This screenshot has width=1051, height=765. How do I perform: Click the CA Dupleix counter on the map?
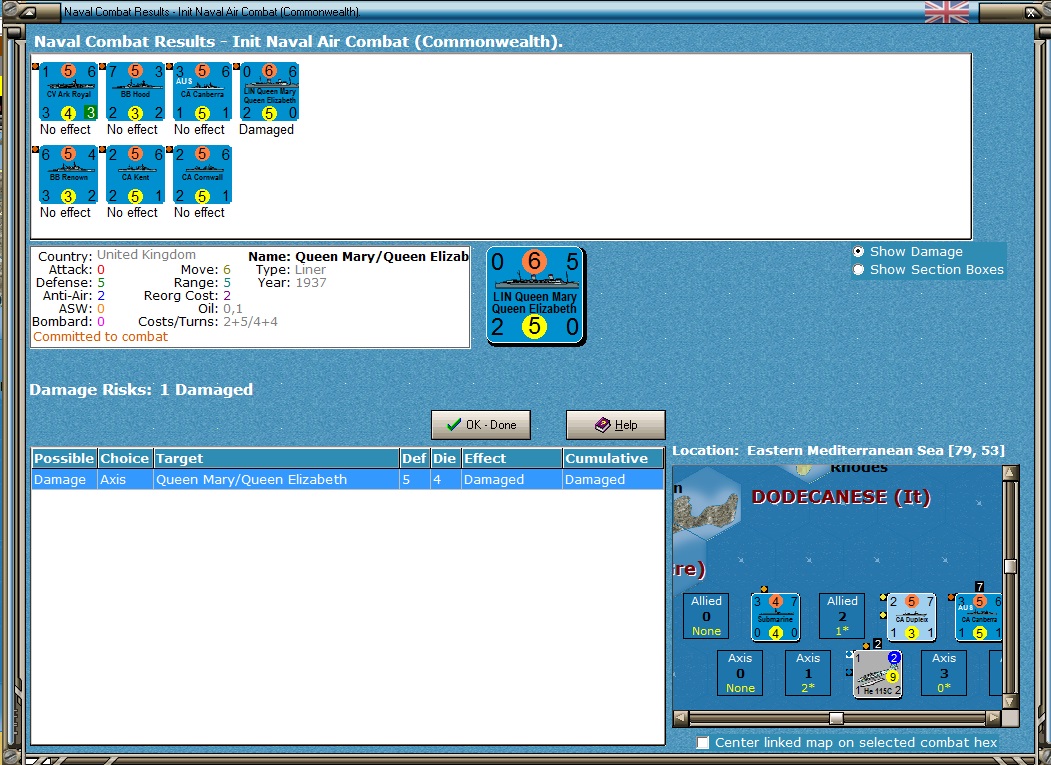(x=912, y=617)
